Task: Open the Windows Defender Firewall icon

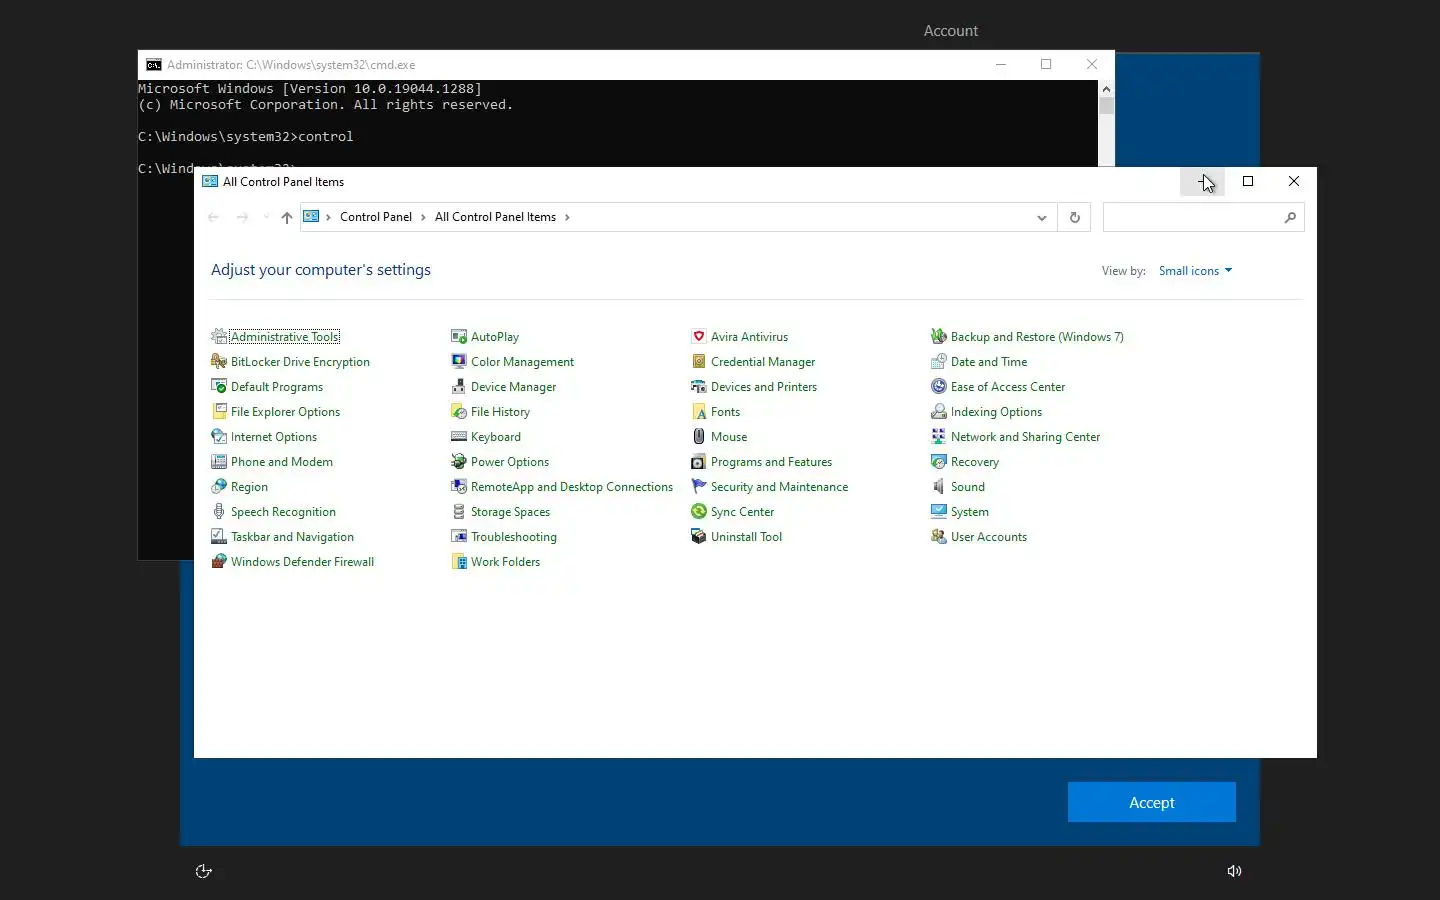Action: click(x=219, y=561)
